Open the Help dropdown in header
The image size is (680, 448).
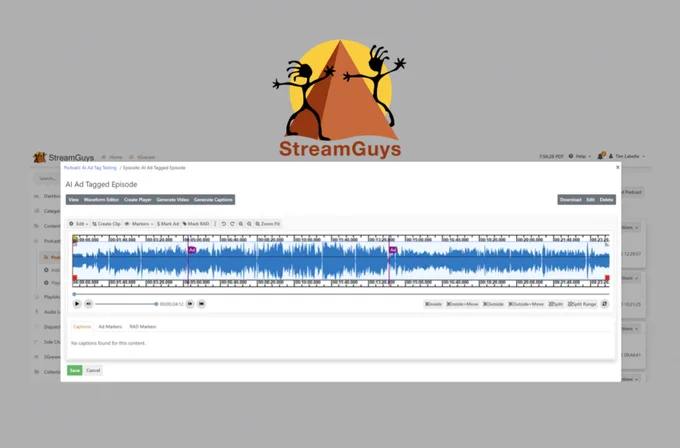pos(580,156)
